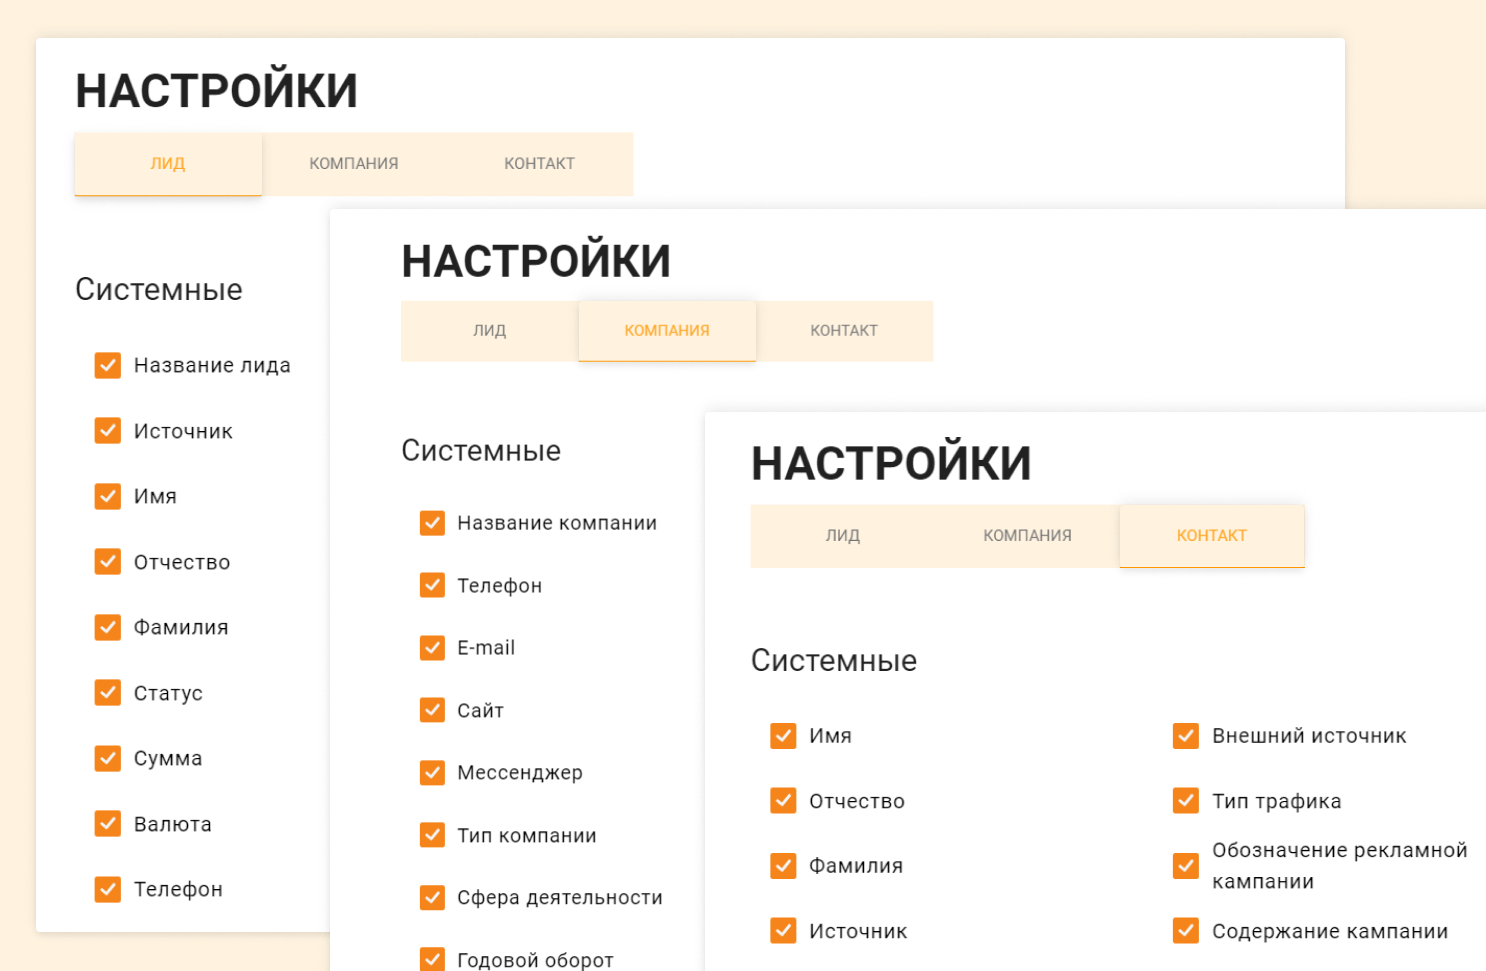
Task: Switch to КОМПАНИЯ tab in the lead settings window
Action: click(354, 164)
